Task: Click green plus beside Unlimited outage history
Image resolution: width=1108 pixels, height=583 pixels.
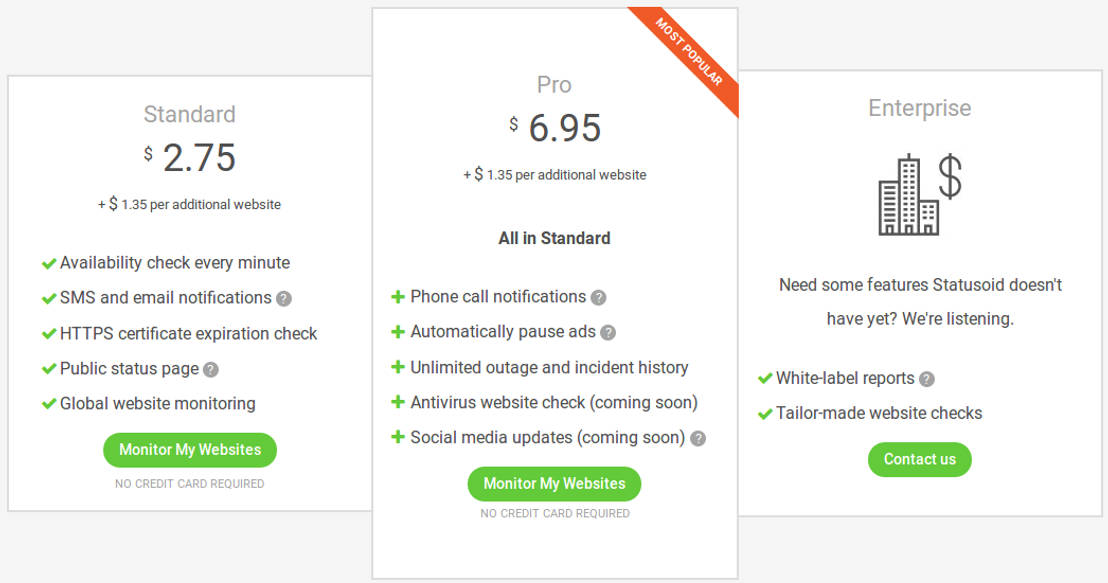Action: (398, 367)
